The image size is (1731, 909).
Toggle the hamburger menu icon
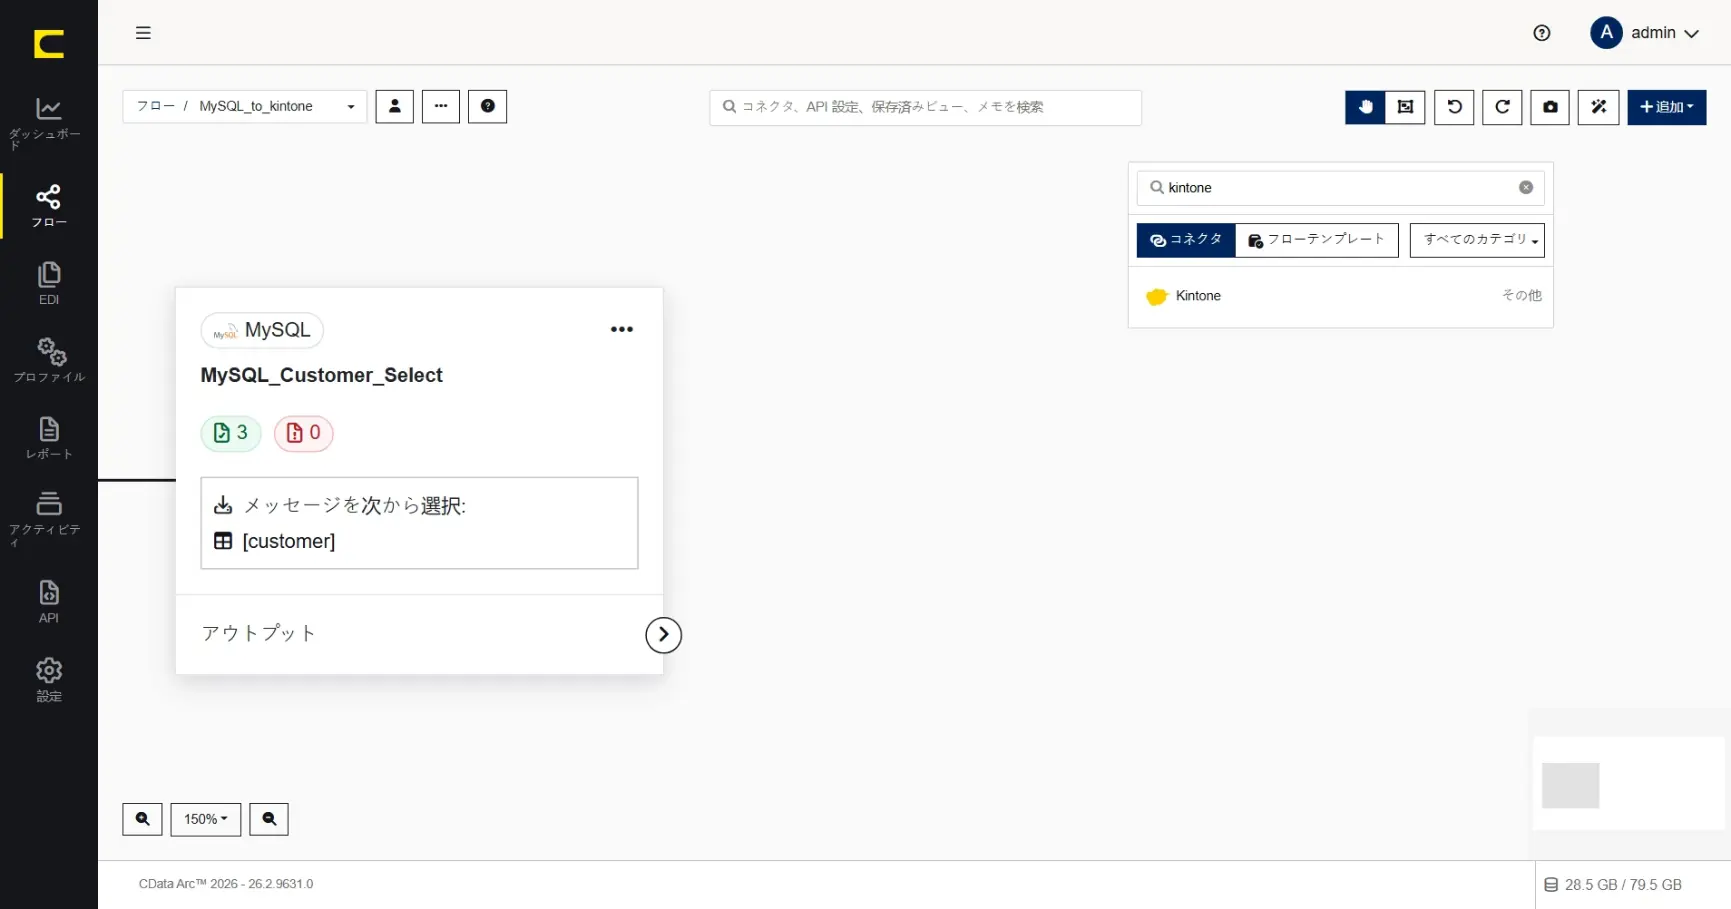143,33
